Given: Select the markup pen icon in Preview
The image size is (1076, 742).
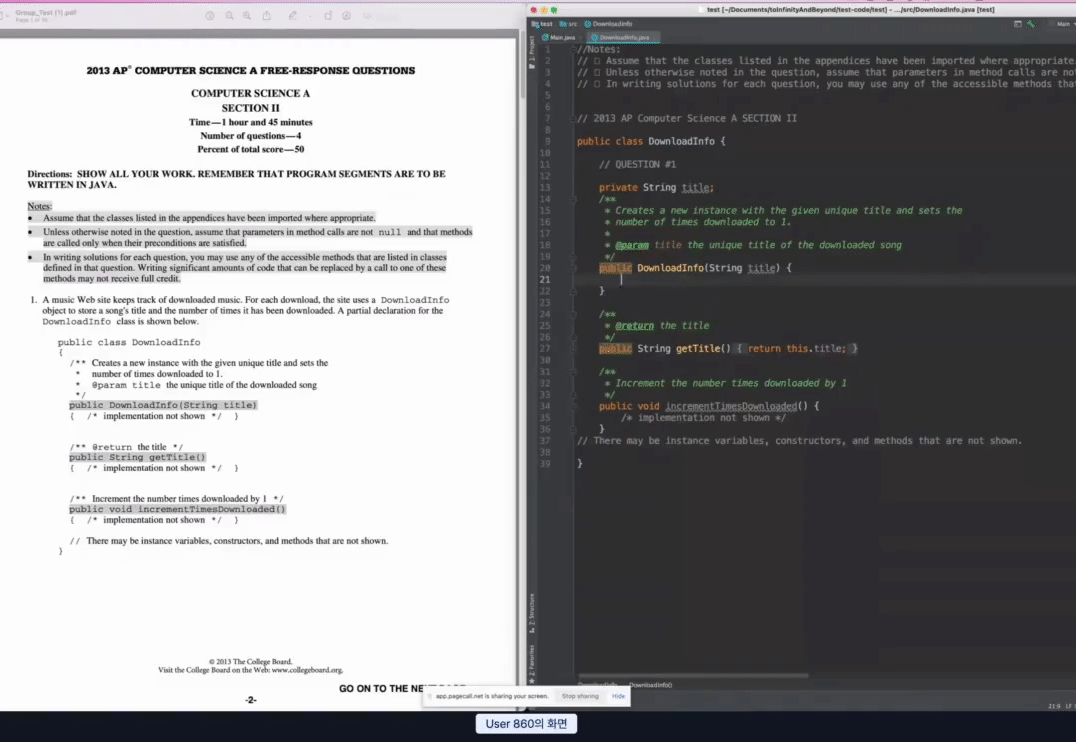Looking at the screenshot, I should (293, 16).
